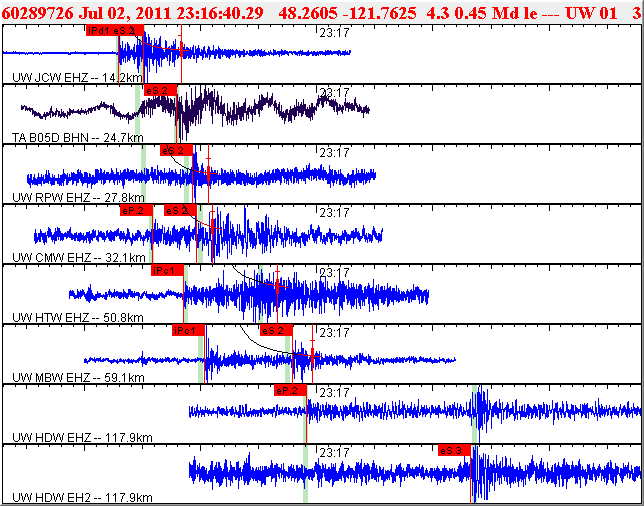Click the P pick flag on HTW trace

coord(166,270)
